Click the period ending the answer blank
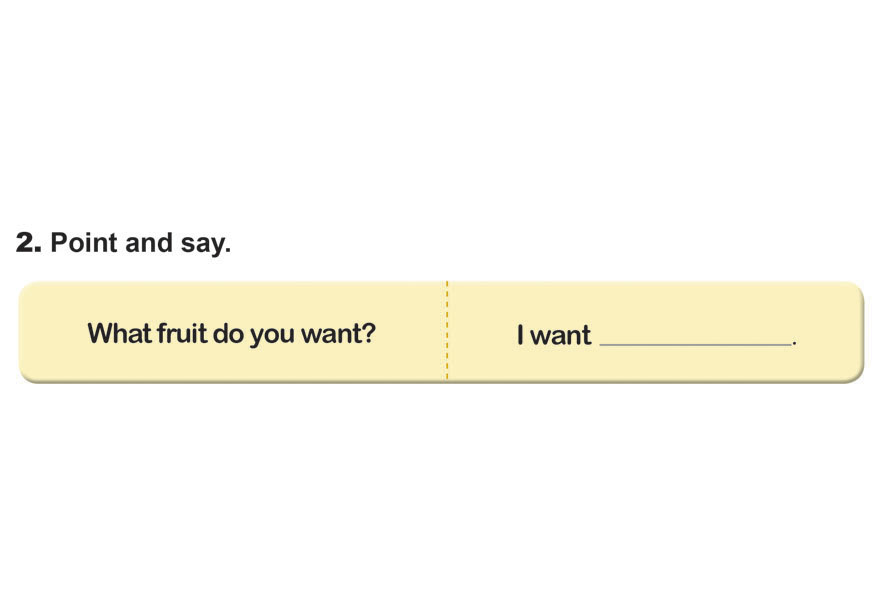Viewport: 873px width, 612px height. coord(795,344)
